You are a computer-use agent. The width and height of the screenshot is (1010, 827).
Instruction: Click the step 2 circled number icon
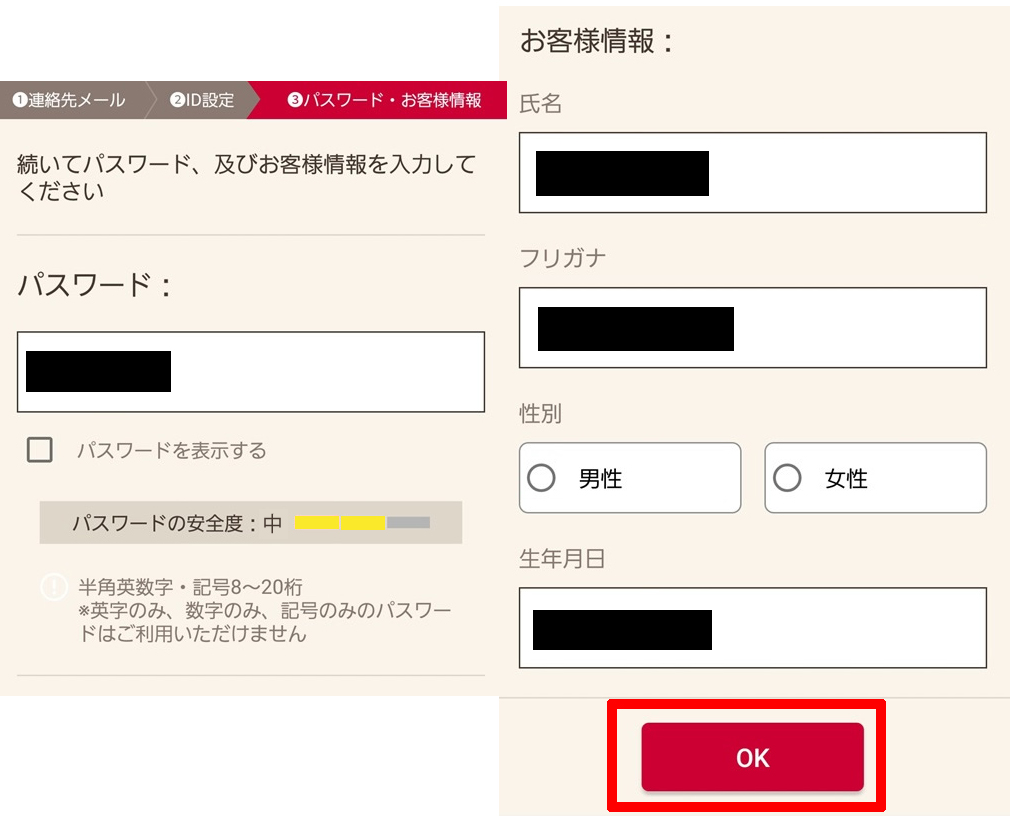177,100
